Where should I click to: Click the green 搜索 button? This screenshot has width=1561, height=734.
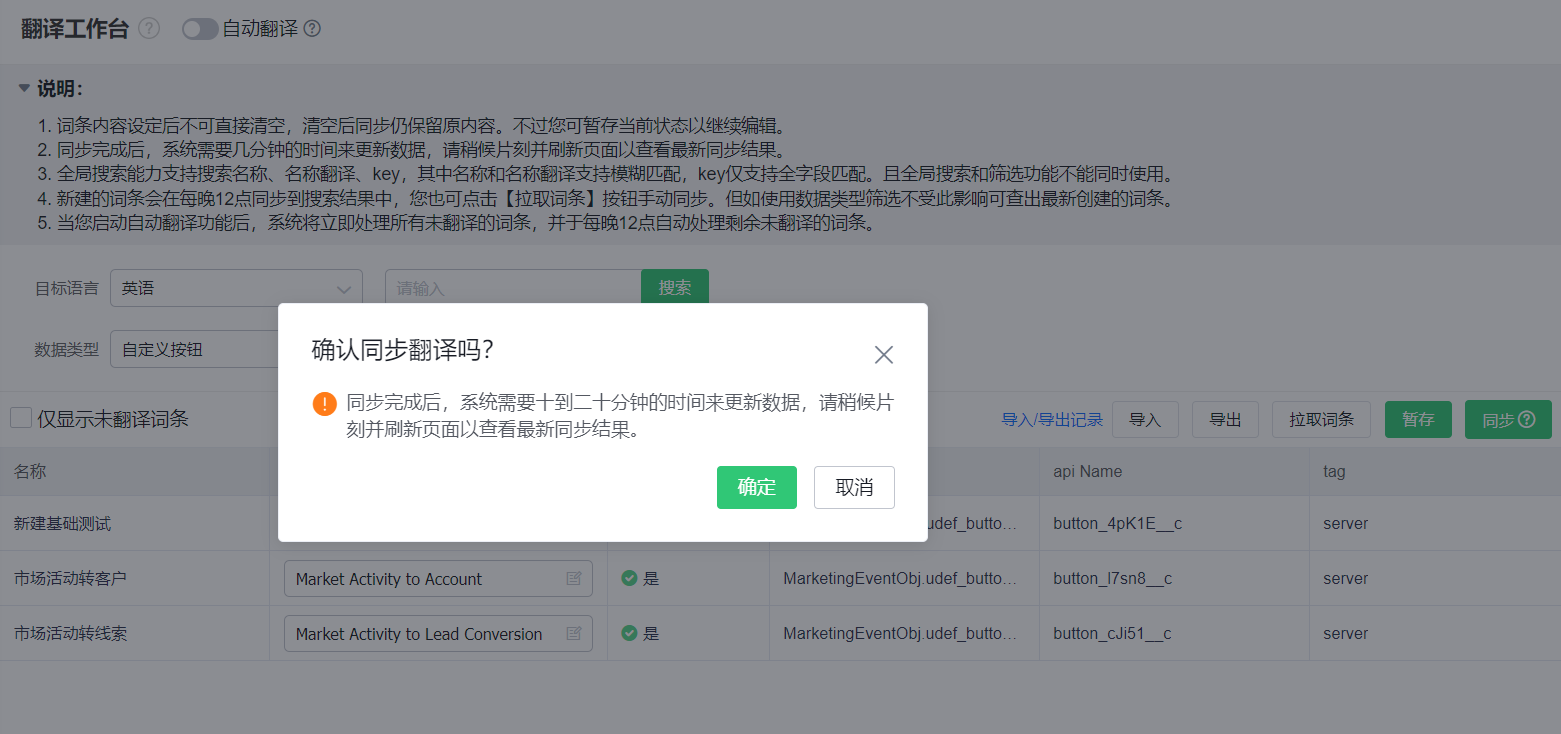point(675,288)
